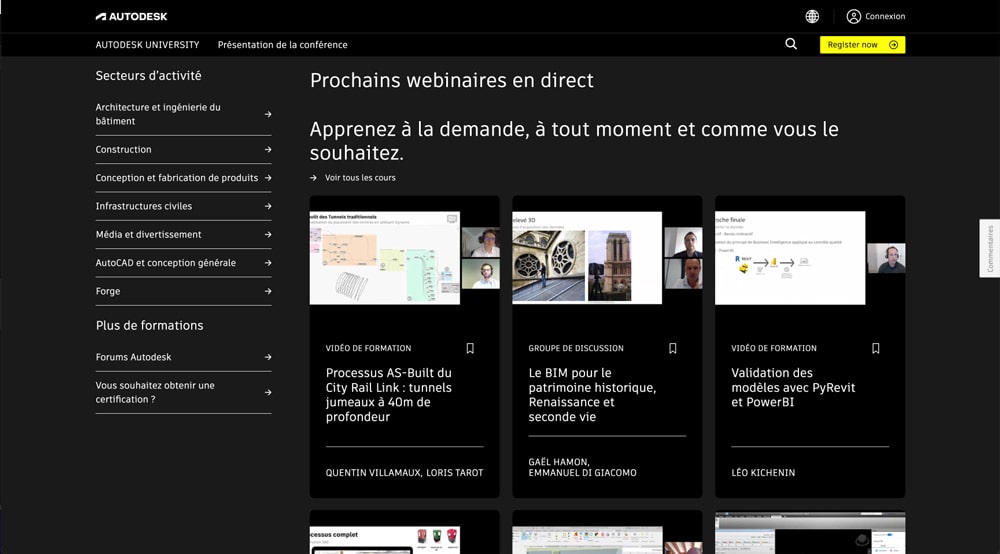The image size is (1000, 554).
Task: Click arrow beside Construction
Action: 268,149
